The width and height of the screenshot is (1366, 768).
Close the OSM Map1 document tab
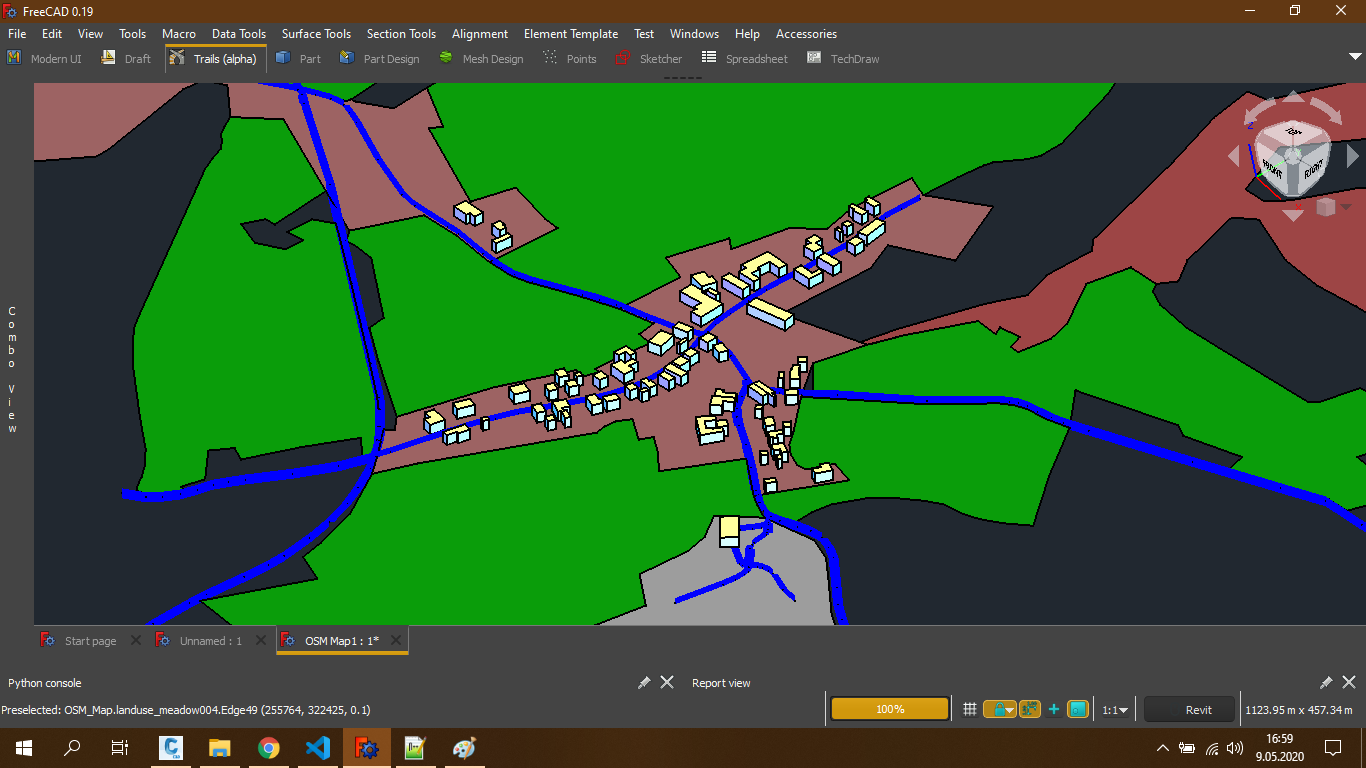pos(396,641)
